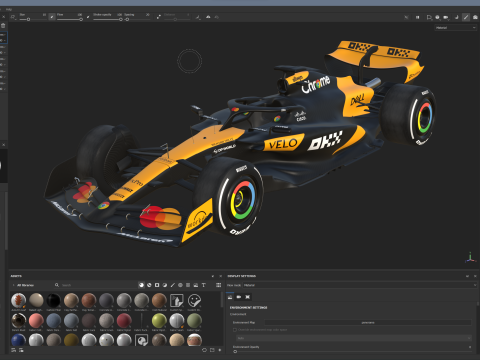Click the pause rendering icon

click(417, 17)
